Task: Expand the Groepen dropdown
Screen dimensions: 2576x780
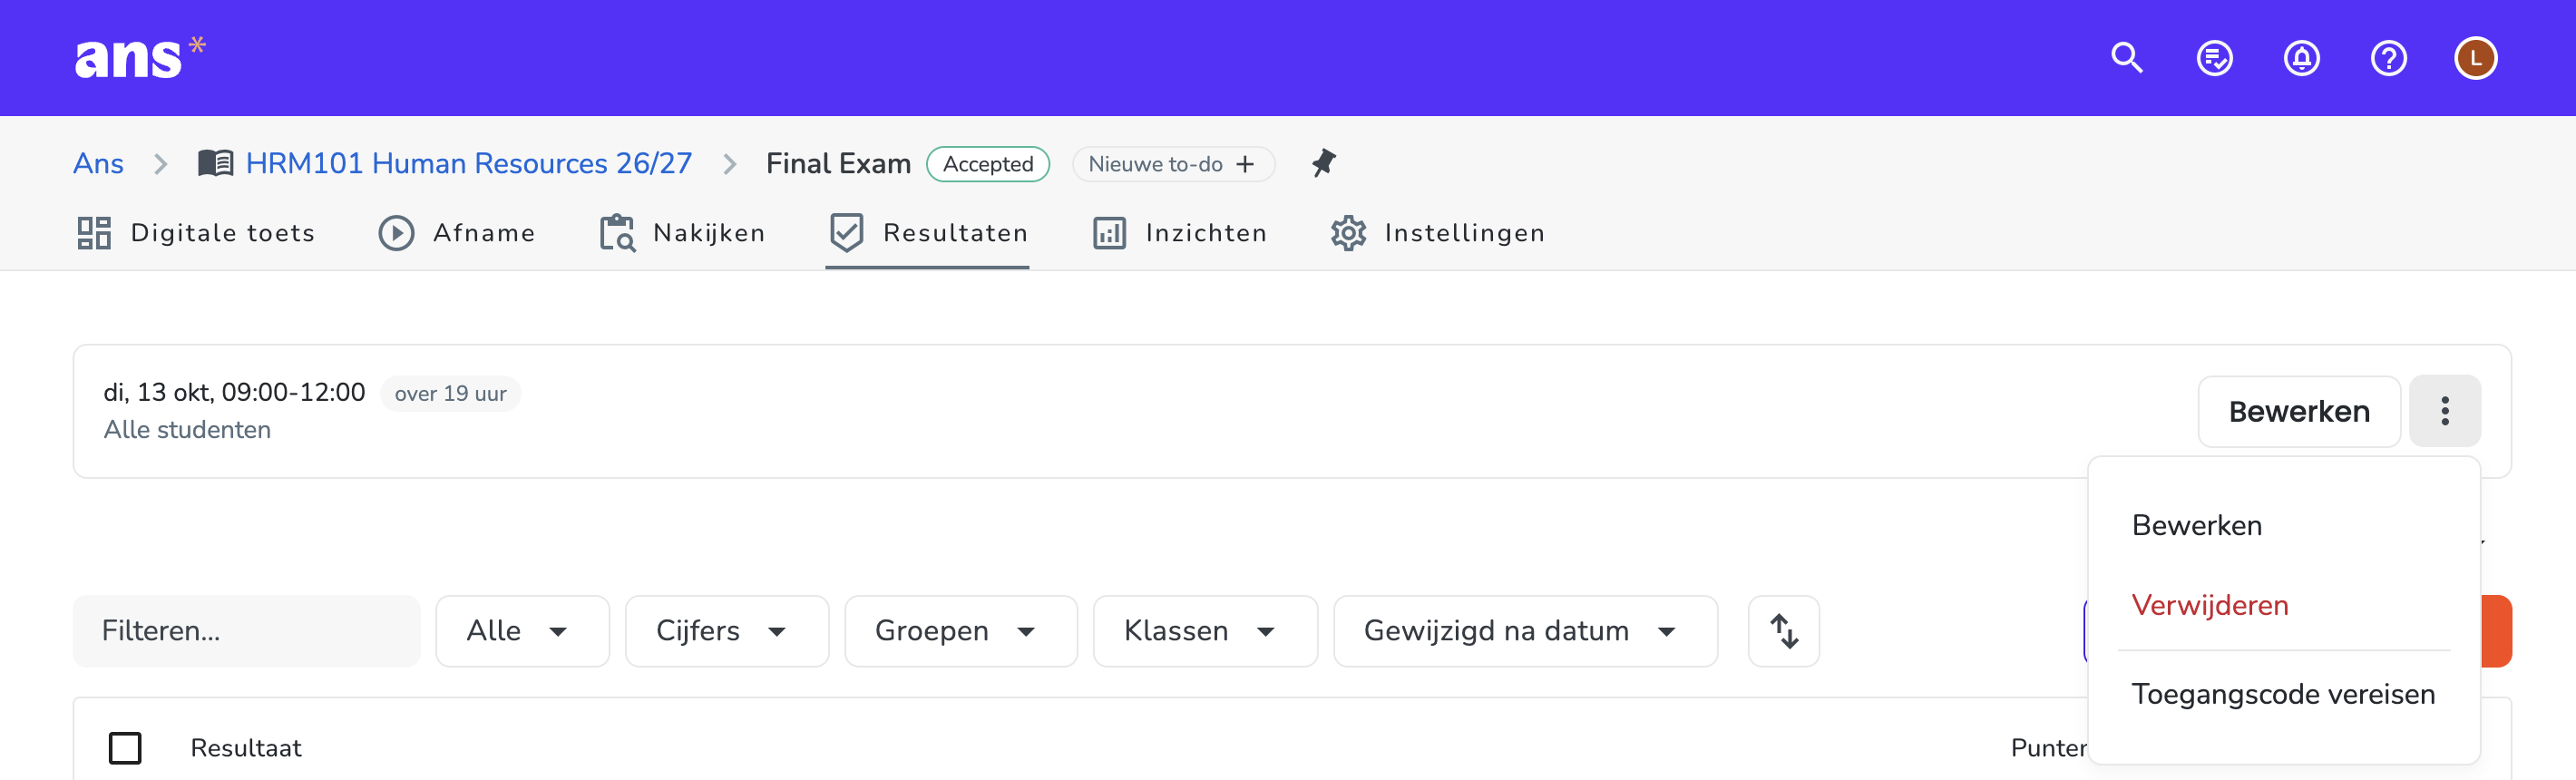Action: [960, 631]
